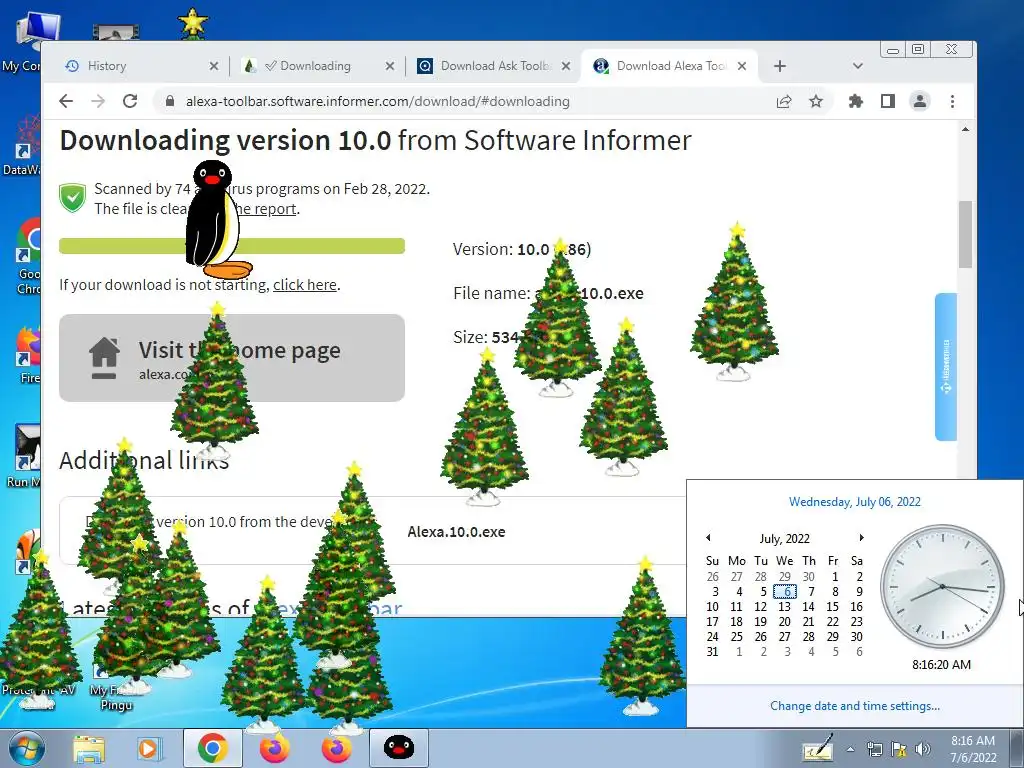This screenshot has height=768, width=1024.
Task: Click the analog clock face
Action: [x=942, y=586]
